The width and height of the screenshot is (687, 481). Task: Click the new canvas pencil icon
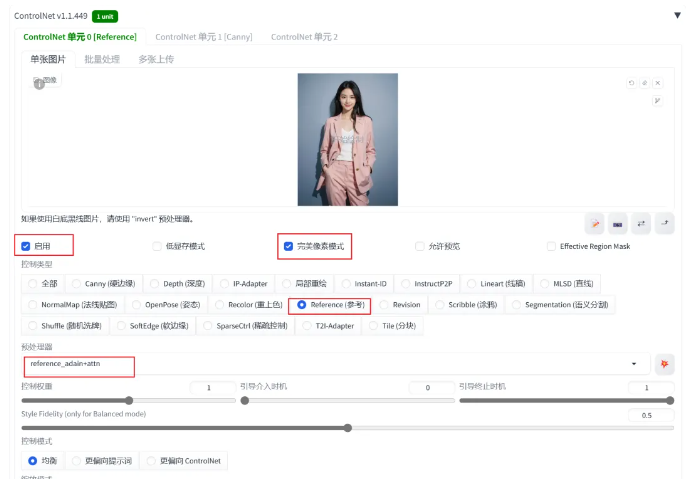[595, 224]
